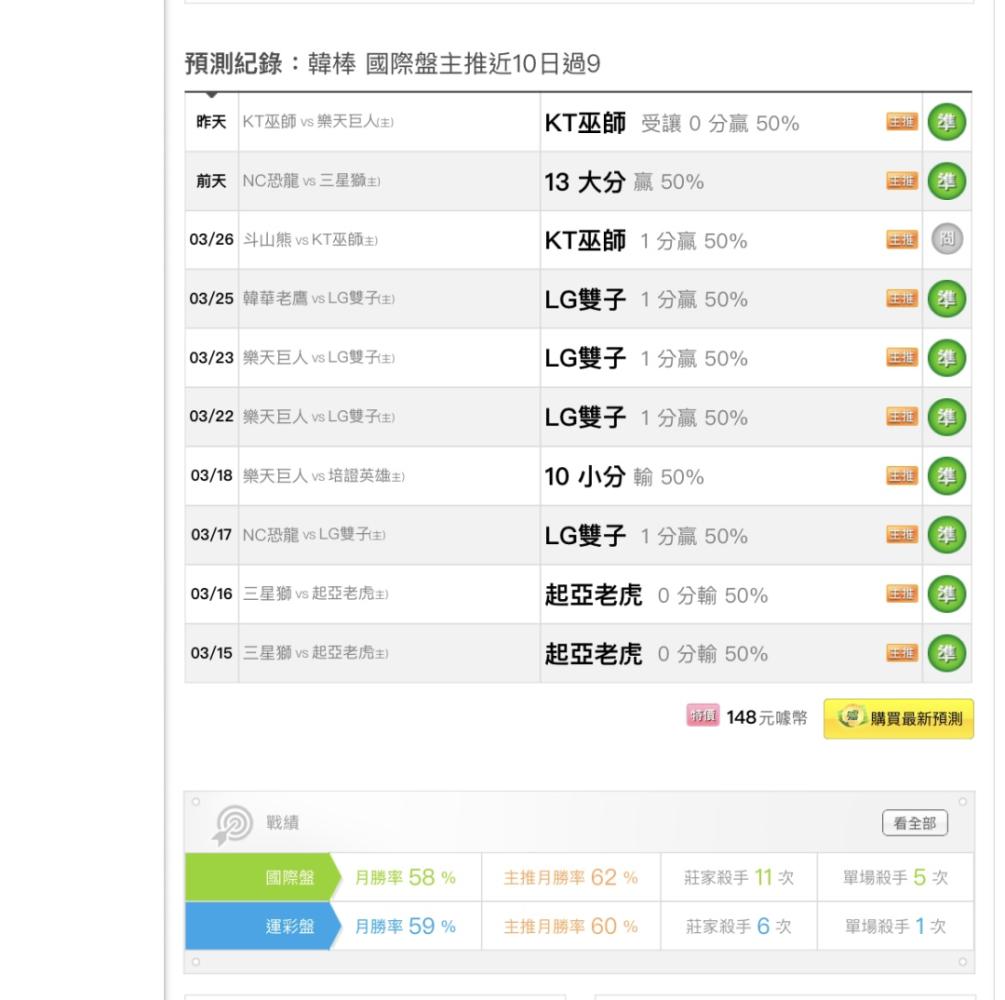
Task: Click the gray 問 badge on 03/26 row
Action: [x=946, y=240]
